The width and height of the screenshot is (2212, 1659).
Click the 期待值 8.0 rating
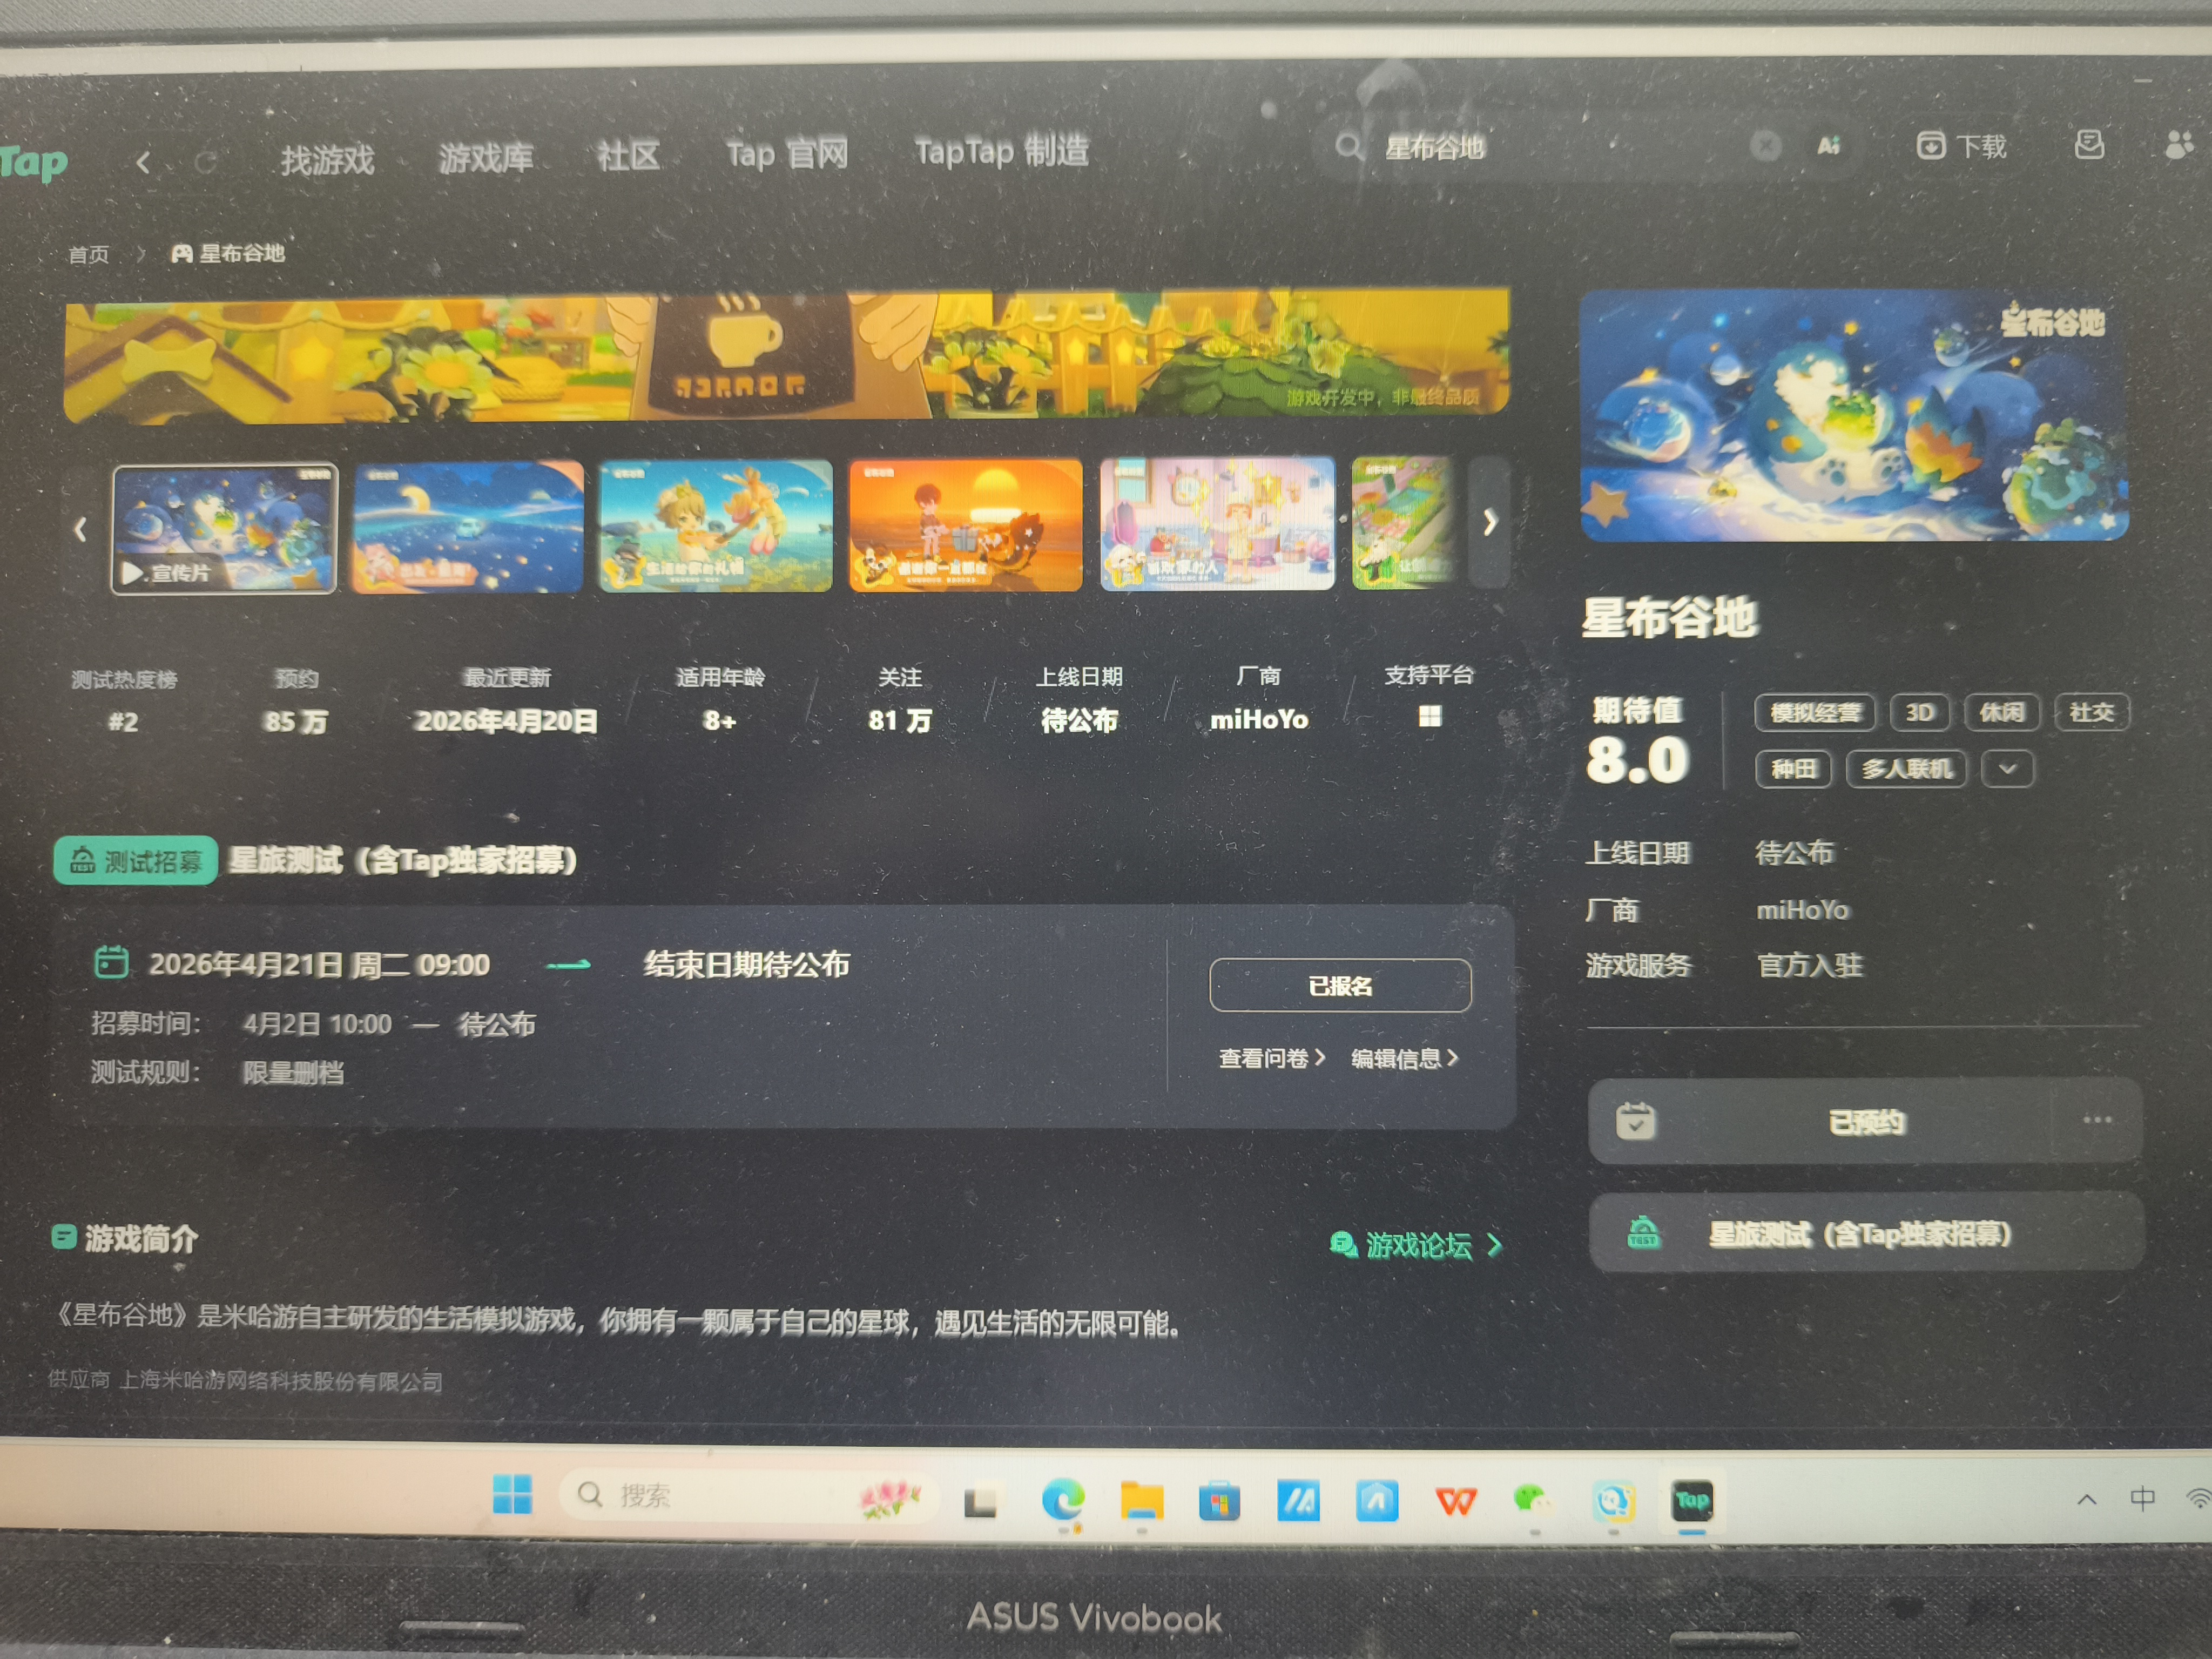tap(1638, 740)
